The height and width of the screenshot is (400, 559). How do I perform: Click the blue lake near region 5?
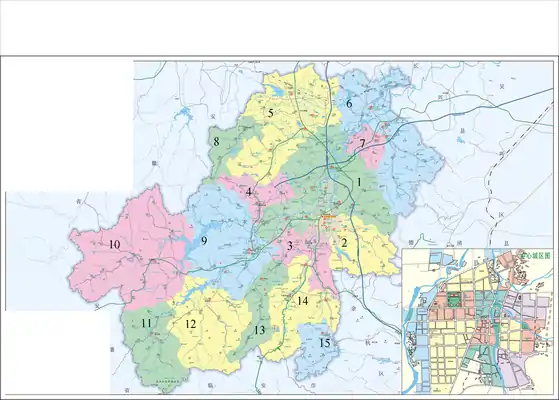point(275,90)
